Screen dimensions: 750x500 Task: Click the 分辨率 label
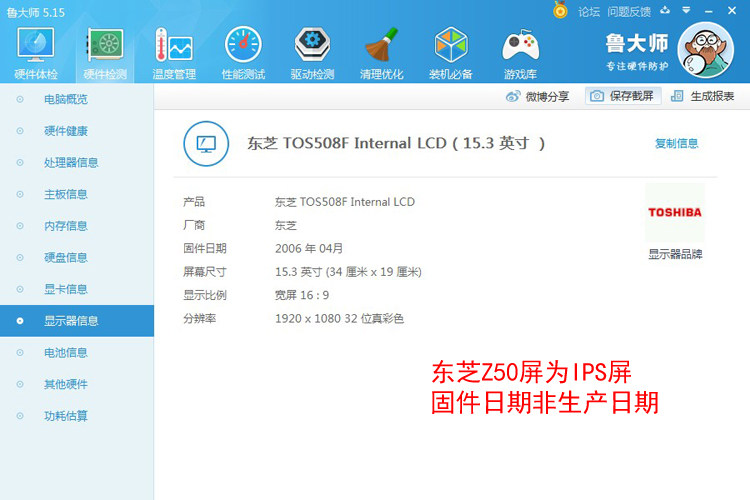tap(199, 319)
